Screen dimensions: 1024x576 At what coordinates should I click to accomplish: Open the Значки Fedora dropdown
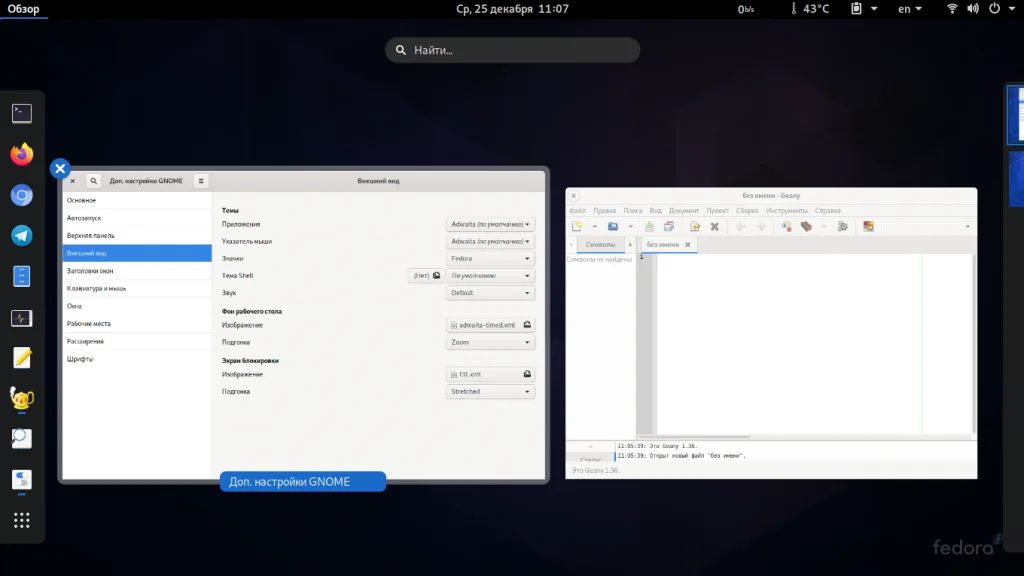490,259
